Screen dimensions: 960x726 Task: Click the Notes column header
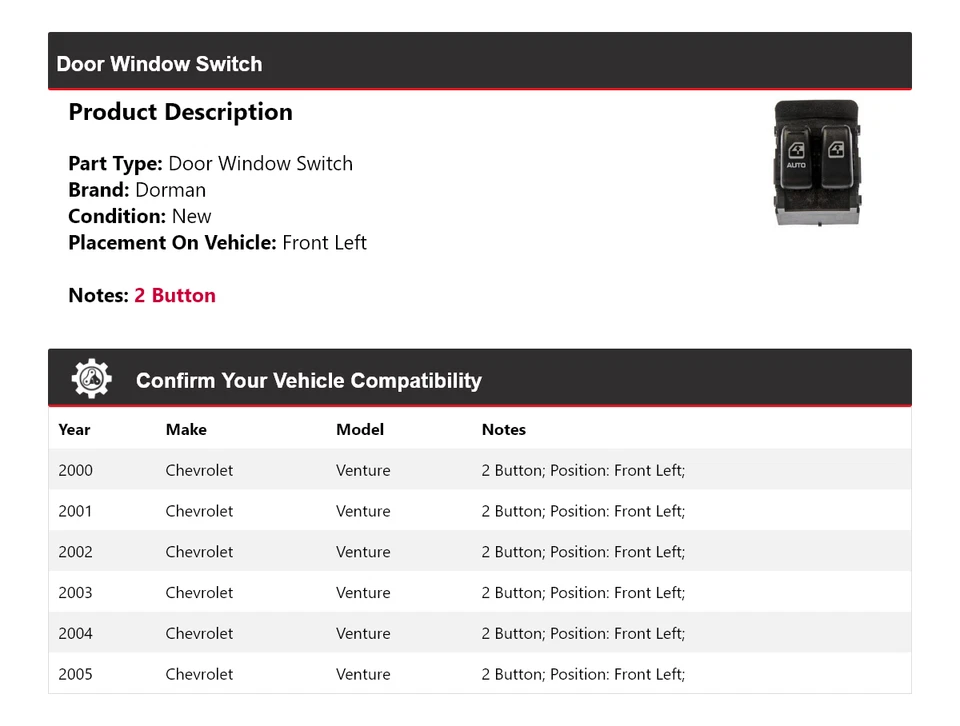[x=504, y=430]
